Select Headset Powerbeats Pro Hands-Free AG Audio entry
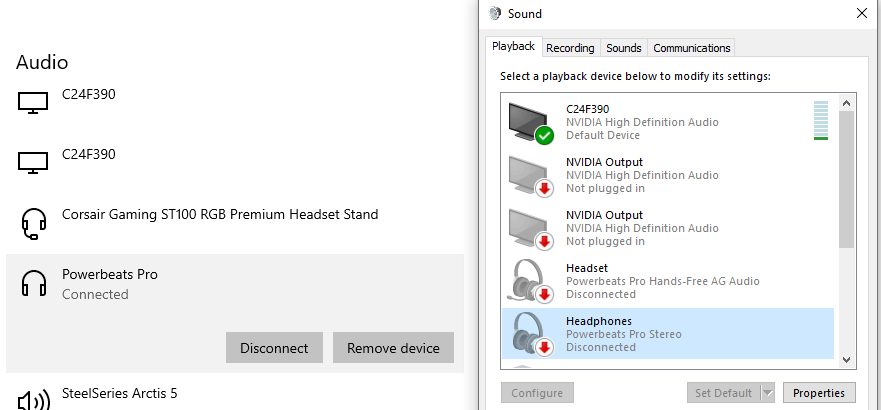 [x=667, y=281]
